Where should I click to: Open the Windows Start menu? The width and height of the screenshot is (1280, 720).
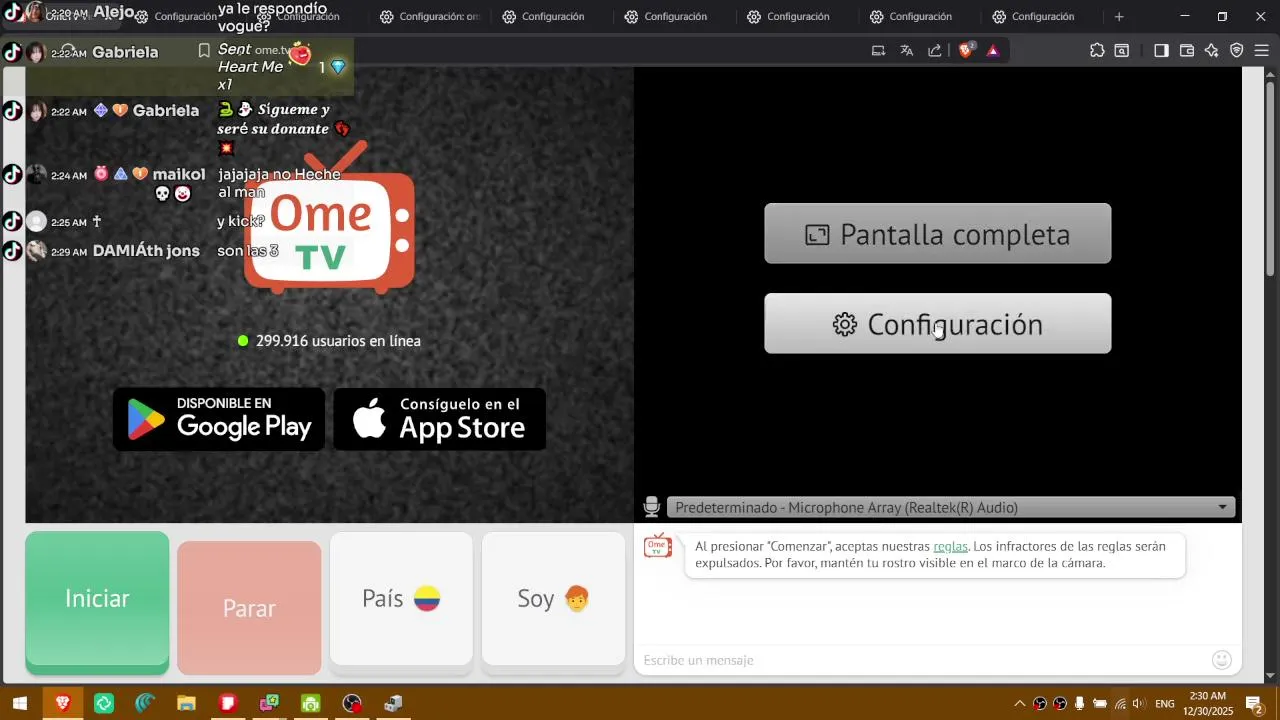point(19,704)
